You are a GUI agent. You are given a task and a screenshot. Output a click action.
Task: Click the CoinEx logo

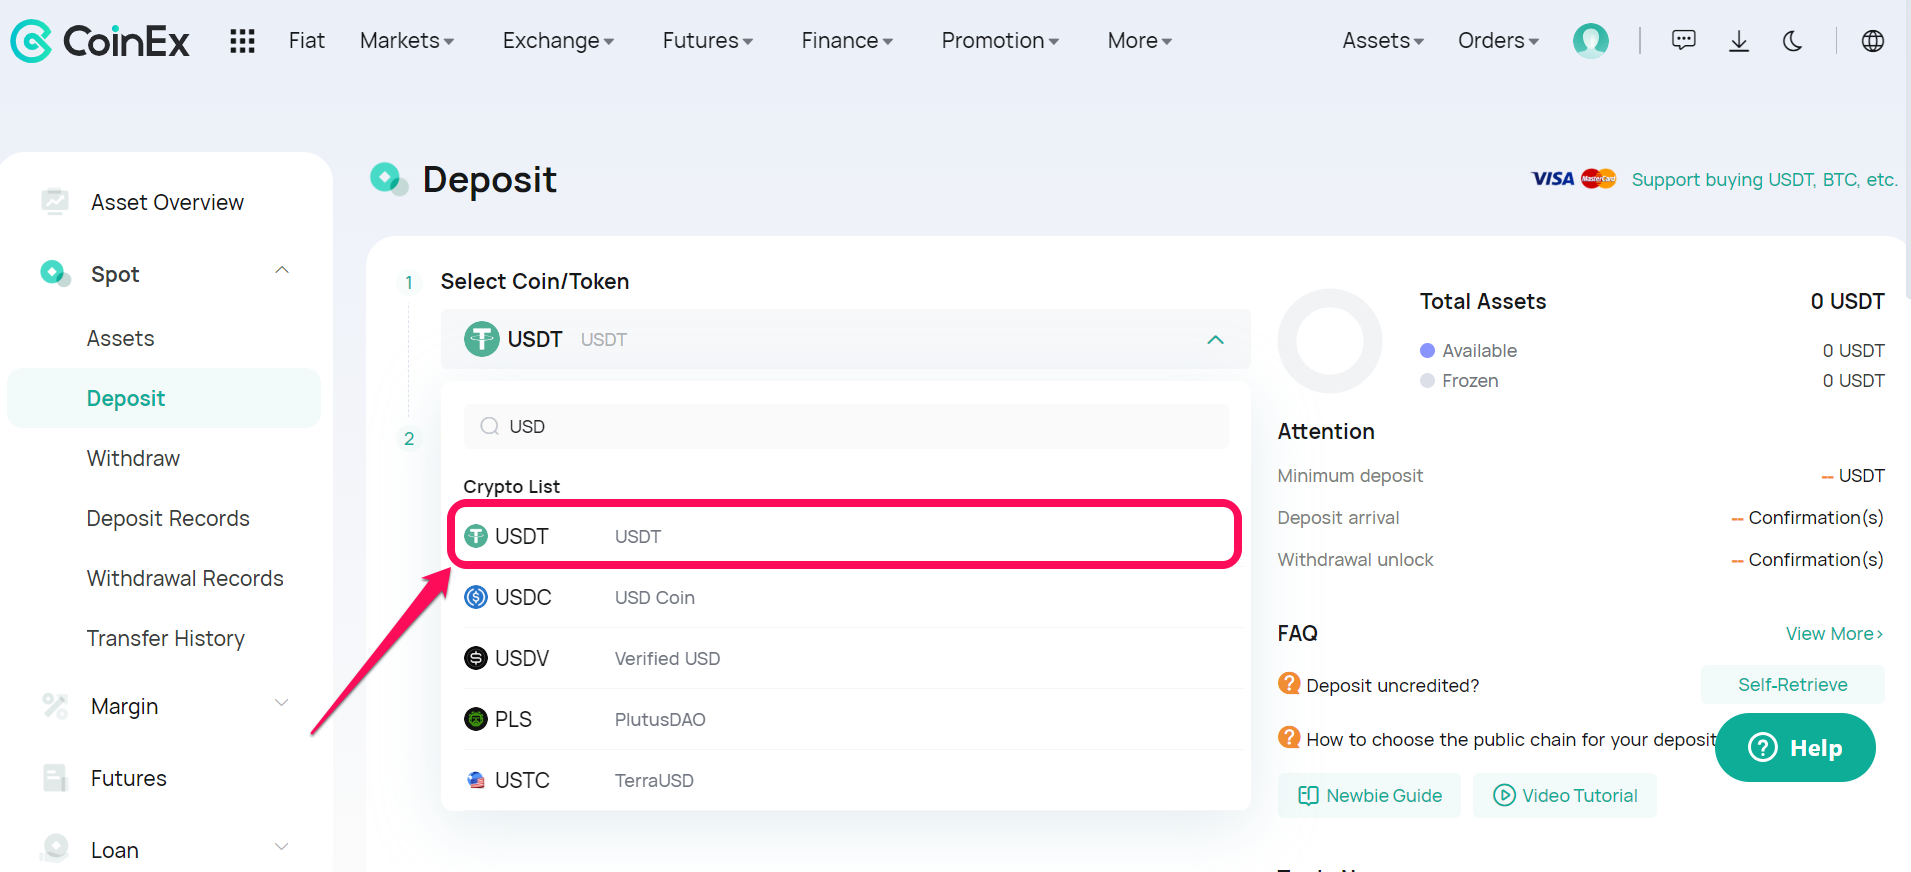tap(99, 41)
